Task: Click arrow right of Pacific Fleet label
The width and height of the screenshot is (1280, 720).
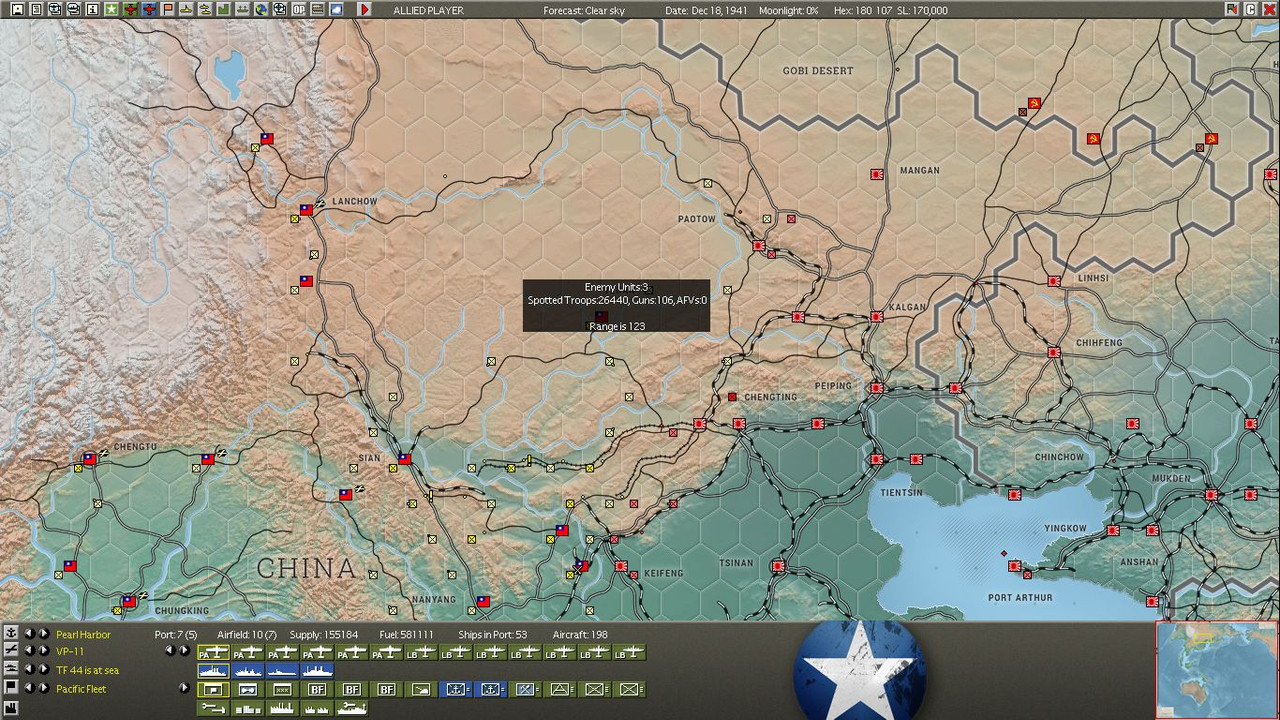Action: pyautogui.click(x=184, y=688)
